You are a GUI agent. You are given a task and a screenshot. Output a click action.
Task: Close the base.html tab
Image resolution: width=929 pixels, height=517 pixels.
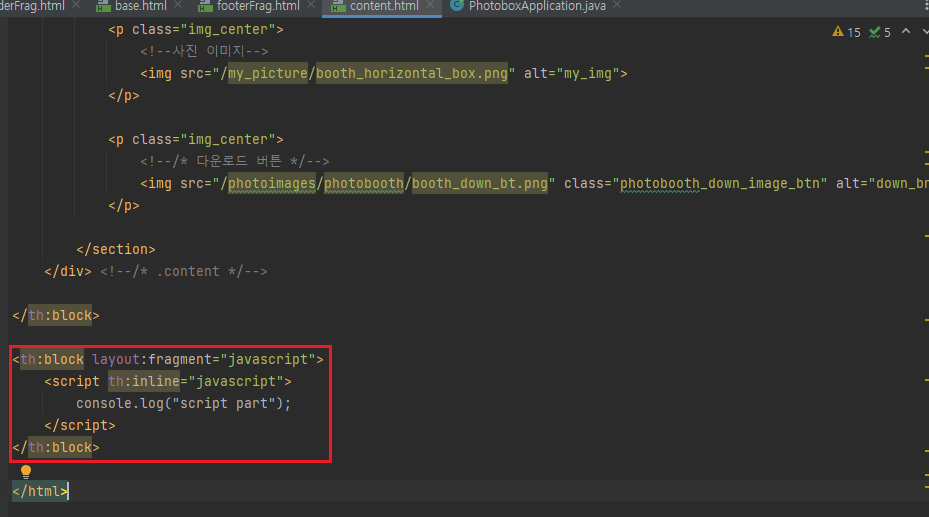coord(178,5)
